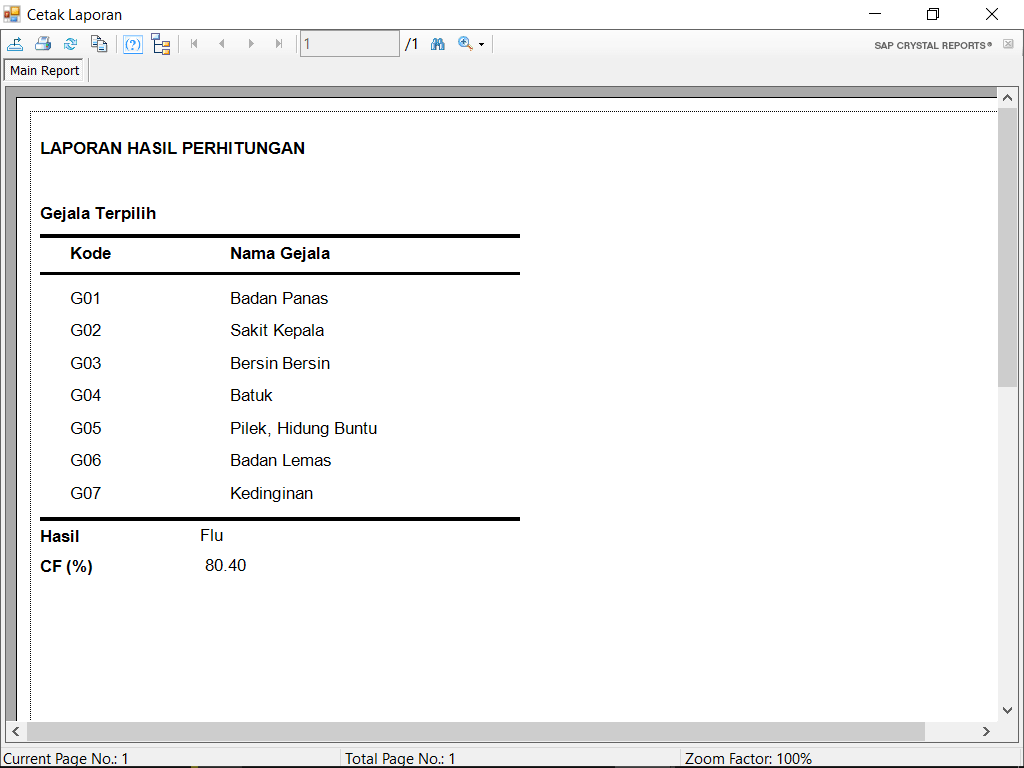Go to the last page arrow
The image size is (1024, 768).
(x=279, y=44)
